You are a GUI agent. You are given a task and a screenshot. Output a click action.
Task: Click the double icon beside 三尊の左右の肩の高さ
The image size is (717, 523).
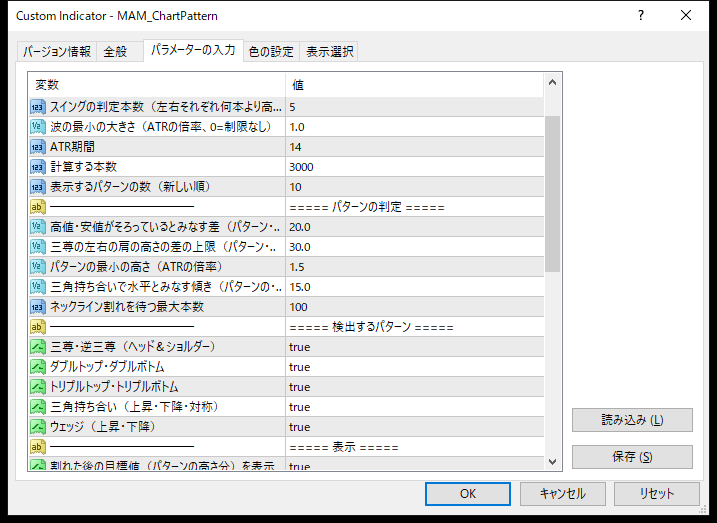click(38, 247)
